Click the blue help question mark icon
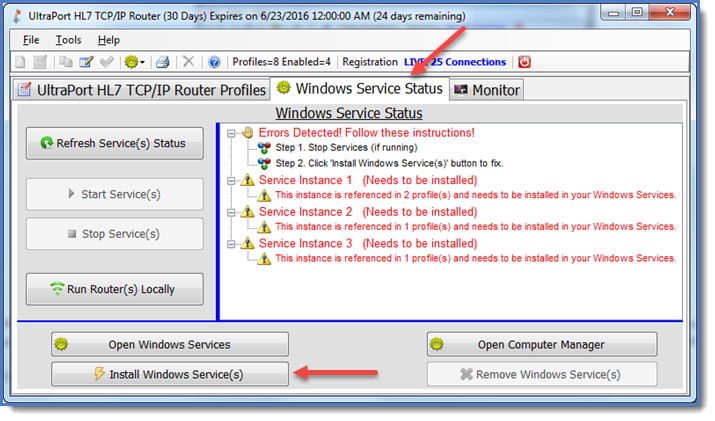The width and height of the screenshot is (715, 421). coord(214,62)
